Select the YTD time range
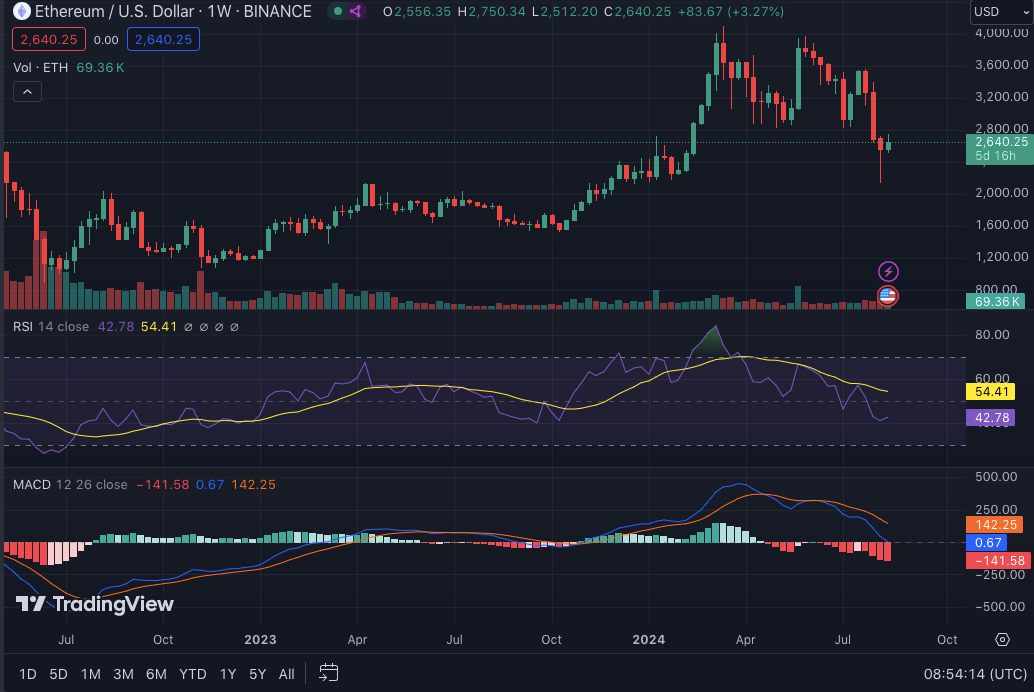Viewport: 1034px width, 692px height. (193, 674)
